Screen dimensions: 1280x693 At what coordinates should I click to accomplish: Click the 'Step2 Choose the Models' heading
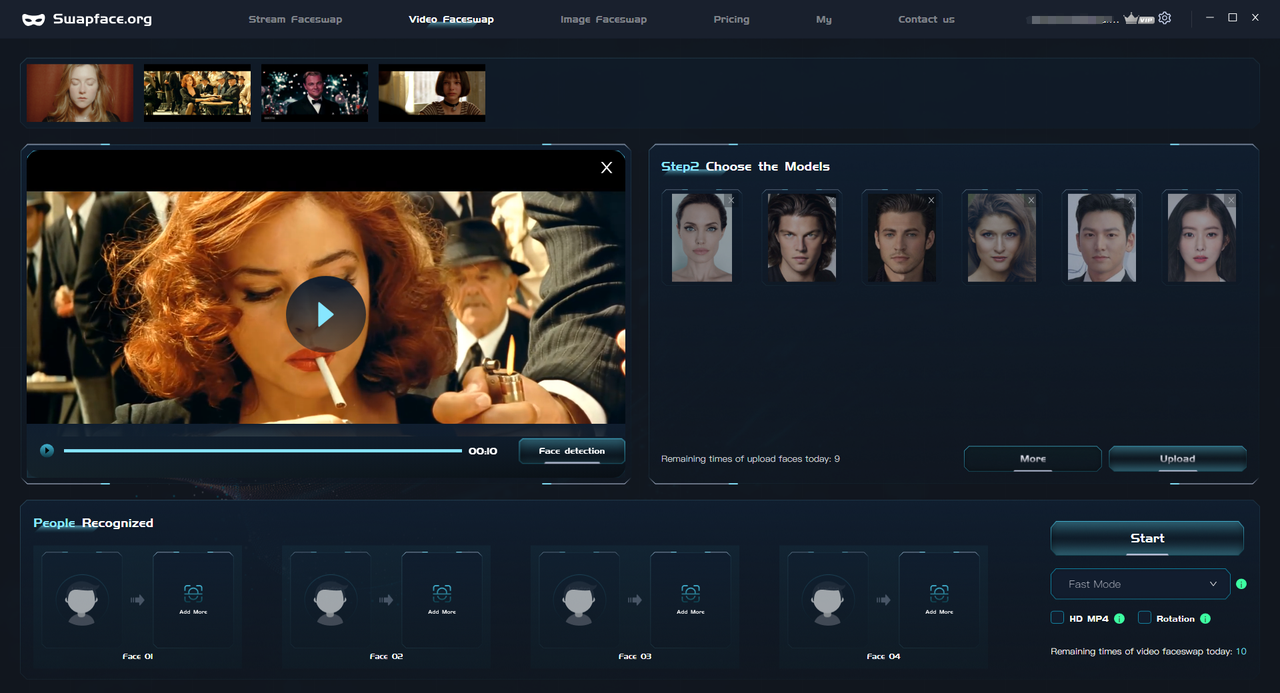pos(745,166)
